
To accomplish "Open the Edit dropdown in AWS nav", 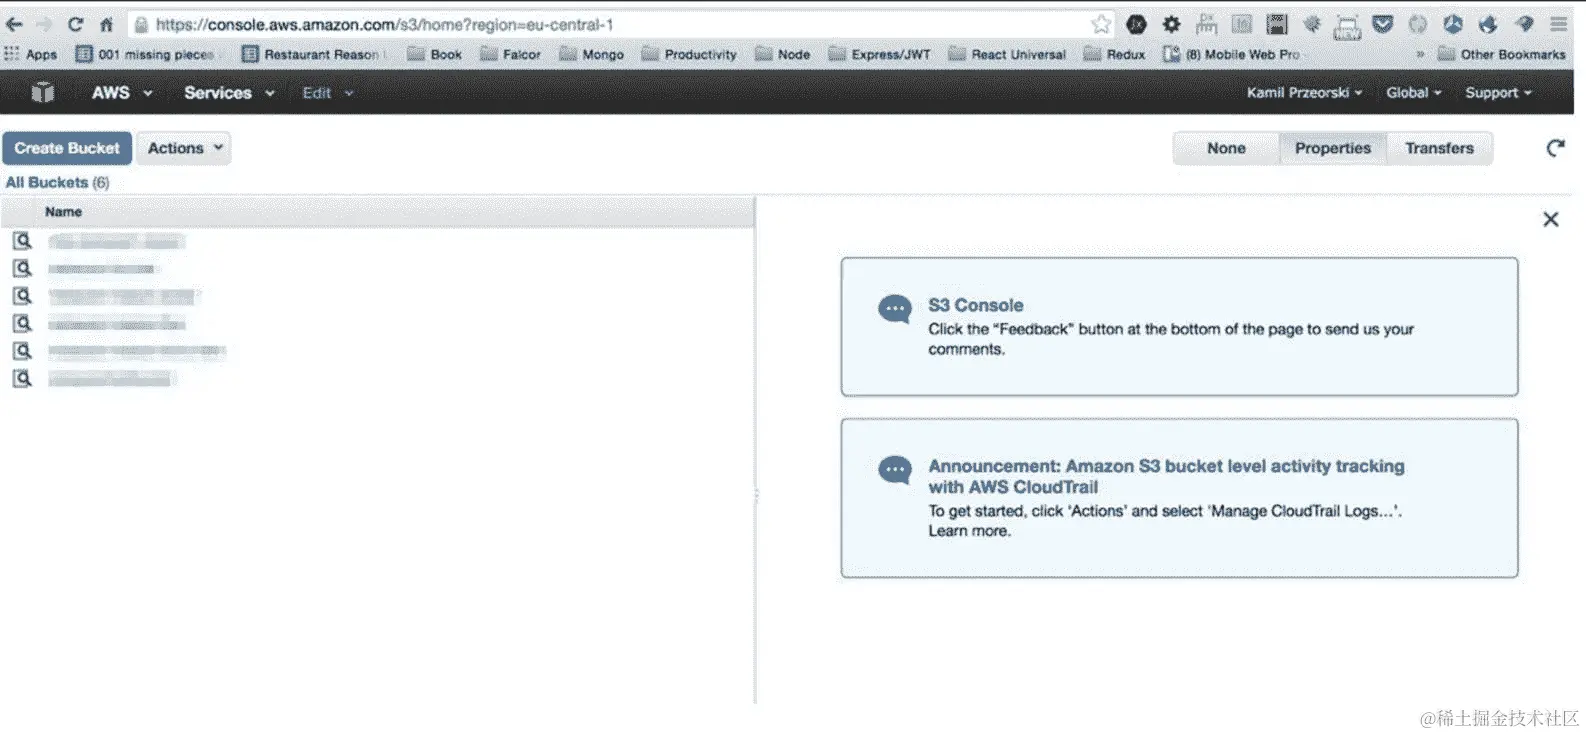I will tap(328, 92).
